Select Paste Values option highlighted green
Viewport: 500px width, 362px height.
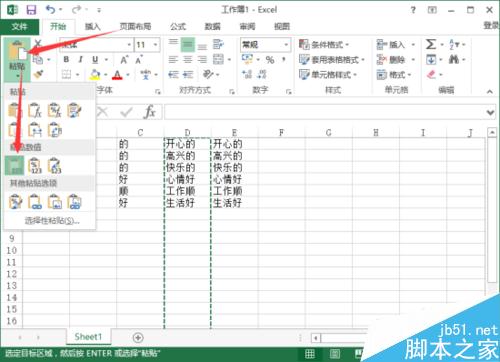tap(14, 165)
